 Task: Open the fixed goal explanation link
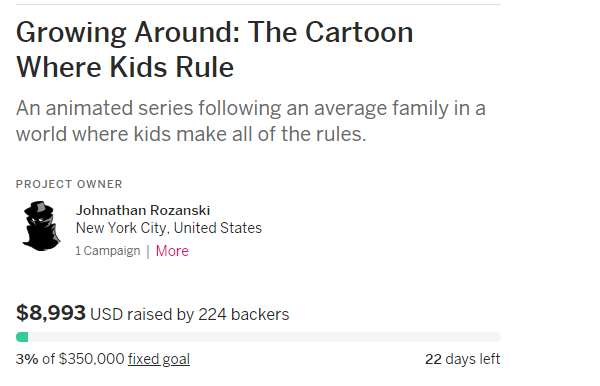click(159, 359)
